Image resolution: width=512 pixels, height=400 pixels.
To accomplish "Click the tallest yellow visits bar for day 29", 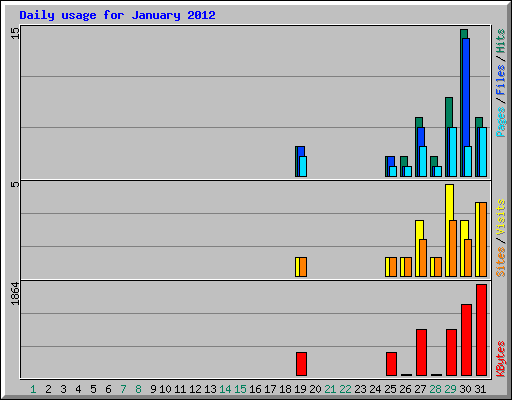I will (x=449, y=203).
